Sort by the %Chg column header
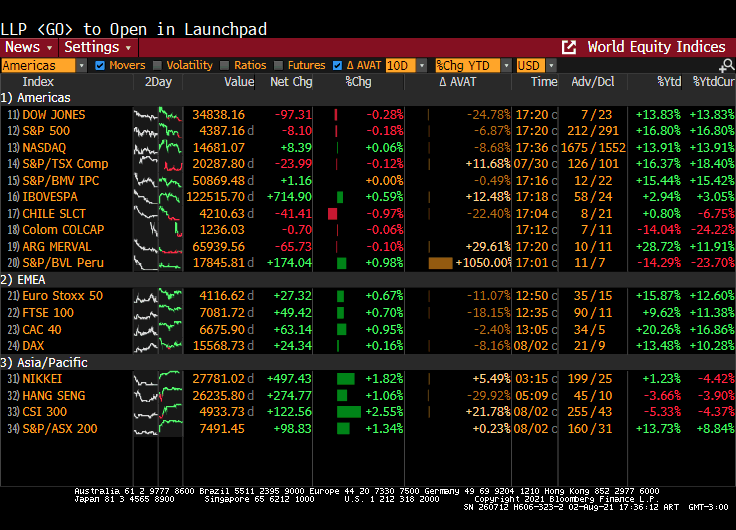736x530 pixels. [358, 82]
